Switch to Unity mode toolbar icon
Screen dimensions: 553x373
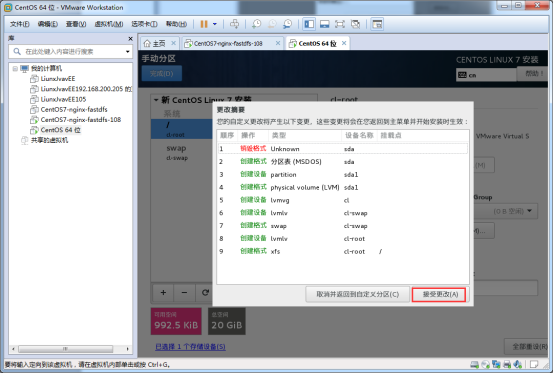point(356,24)
